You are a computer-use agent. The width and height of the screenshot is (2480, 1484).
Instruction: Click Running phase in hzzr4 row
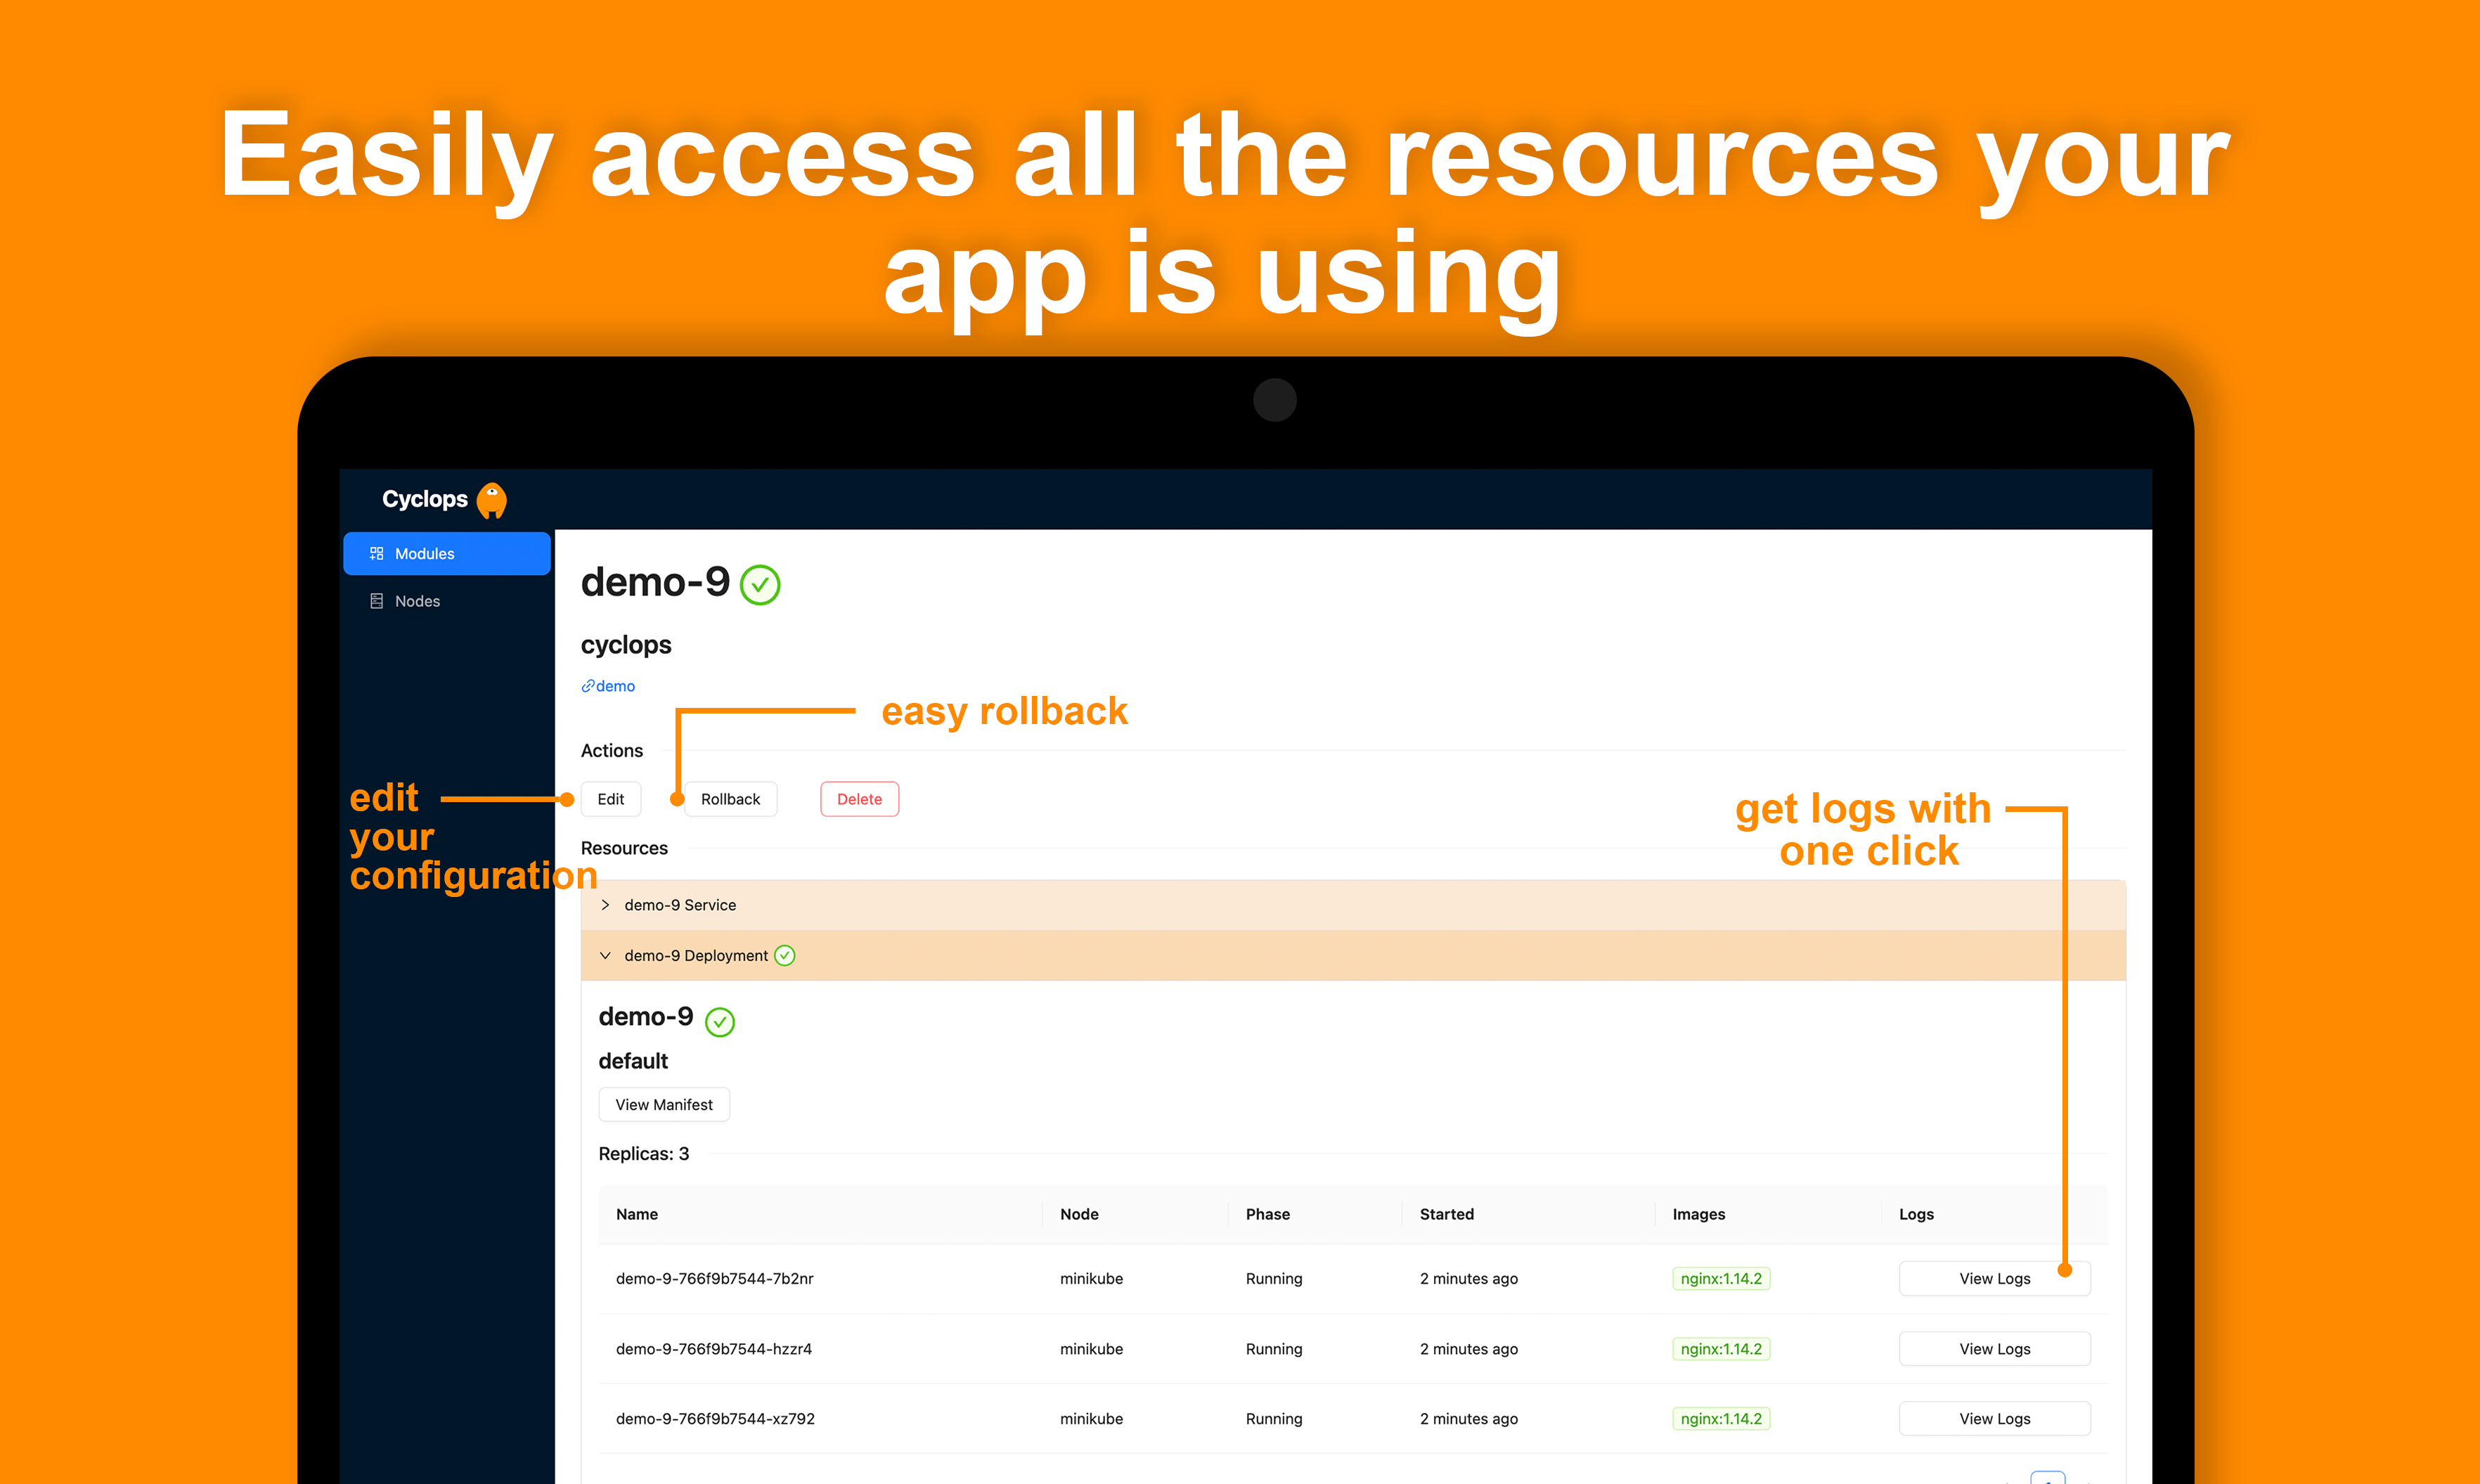pos(1274,1349)
